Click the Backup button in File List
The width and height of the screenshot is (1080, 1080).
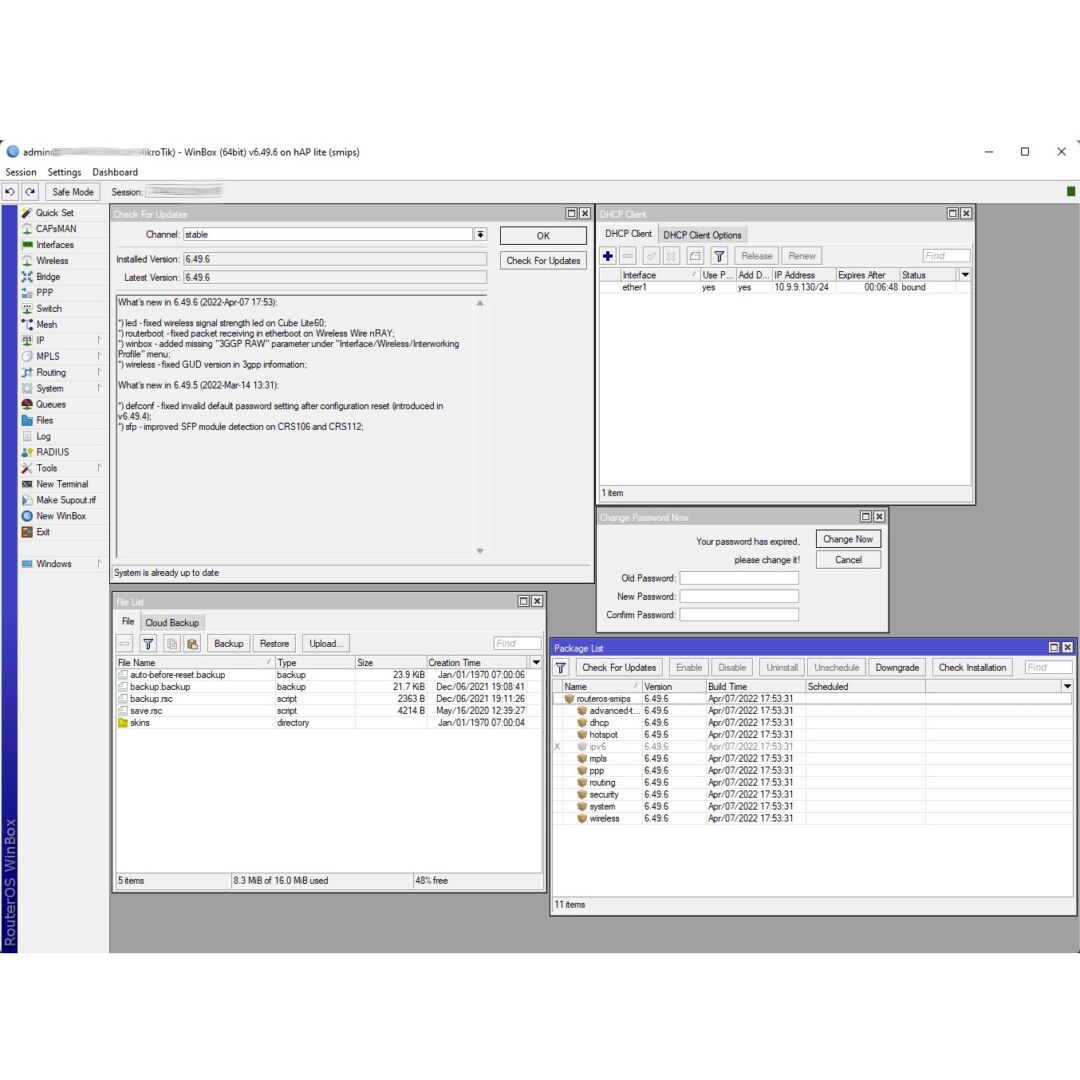pyautogui.click(x=229, y=643)
